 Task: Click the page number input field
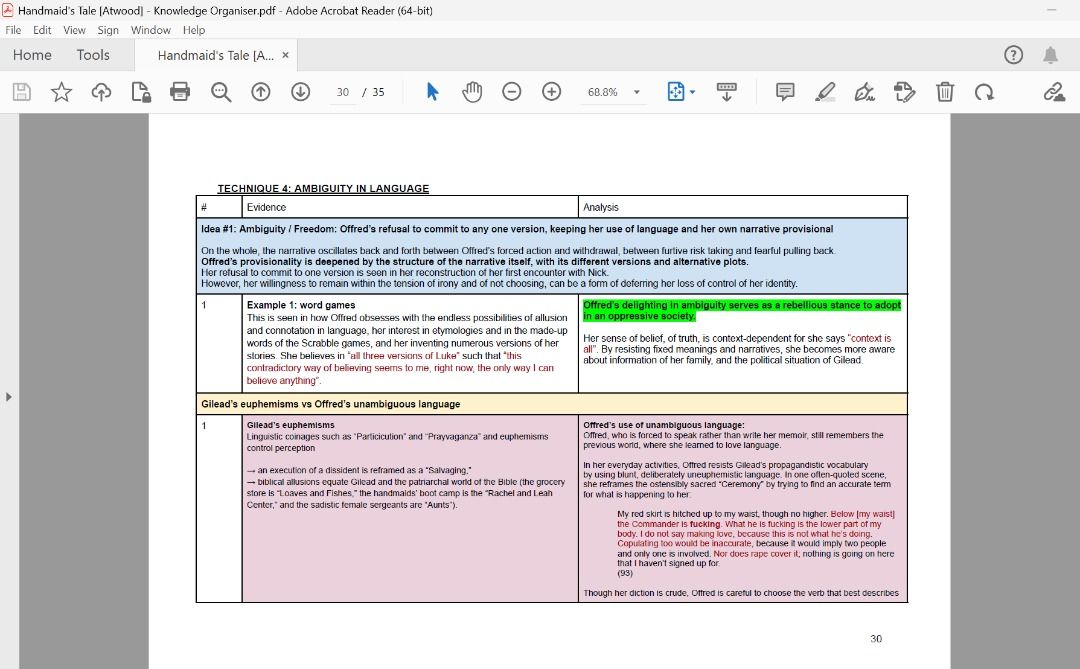[x=343, y=91]
